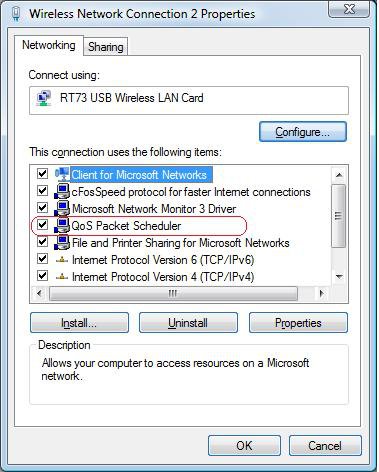Click the Properties button

tap(298, 323)
